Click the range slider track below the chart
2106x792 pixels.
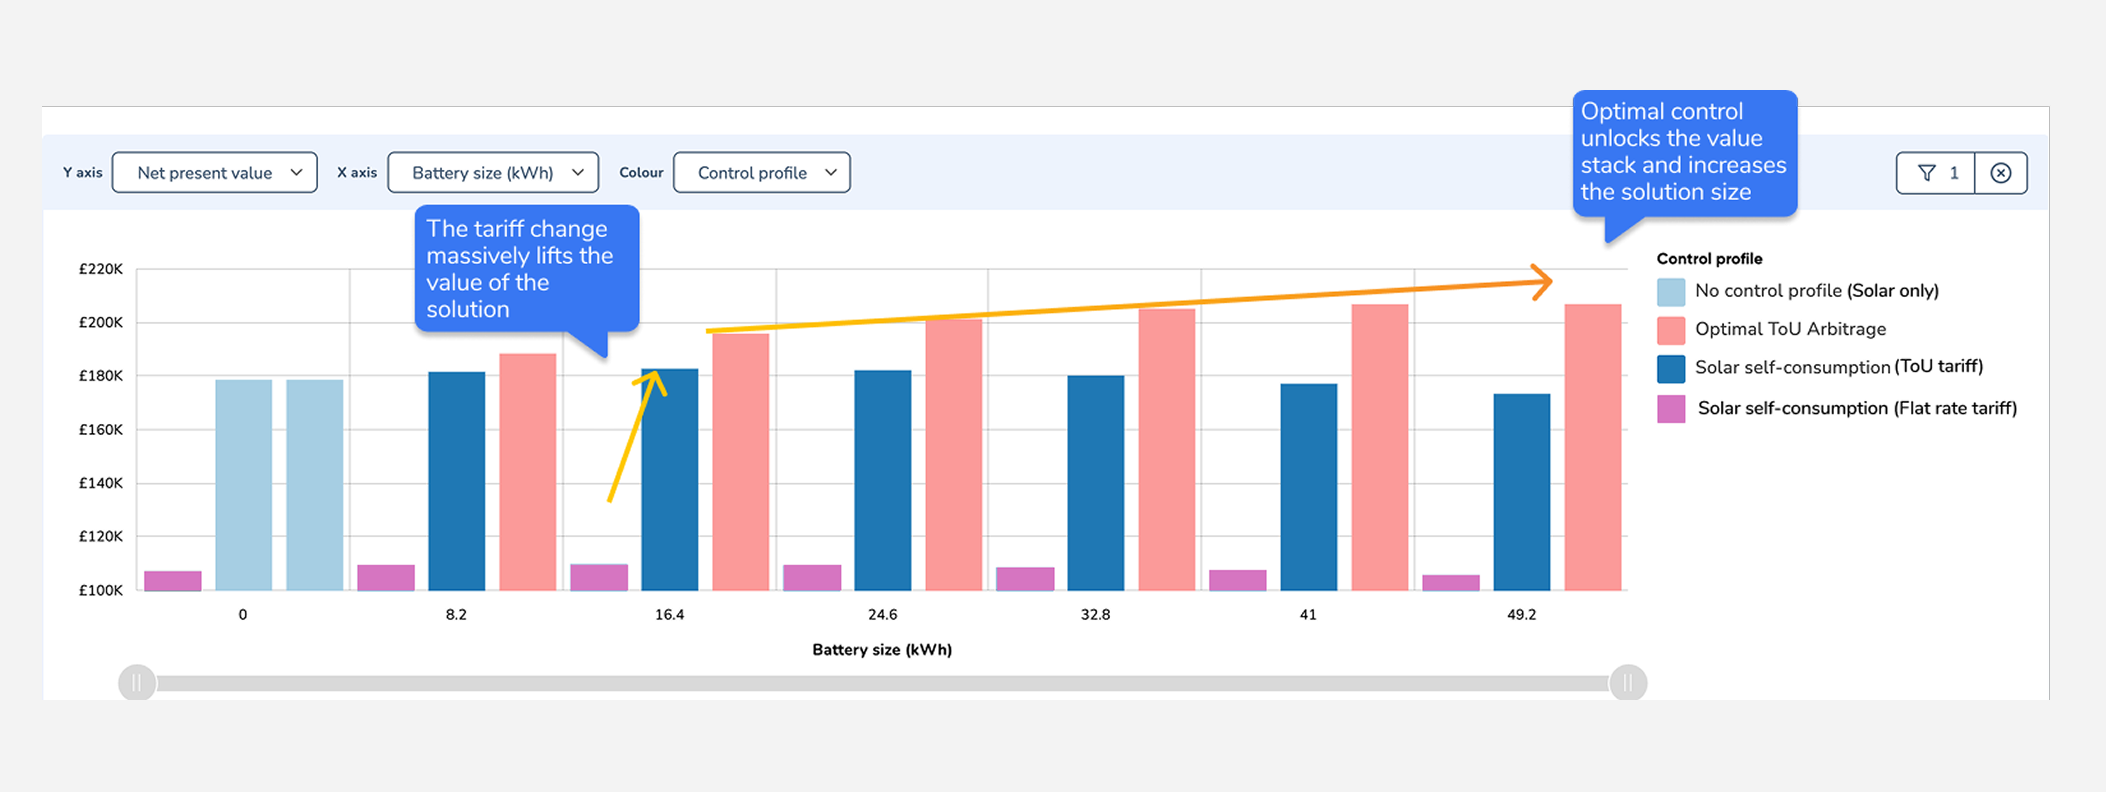tap(882, 683)
